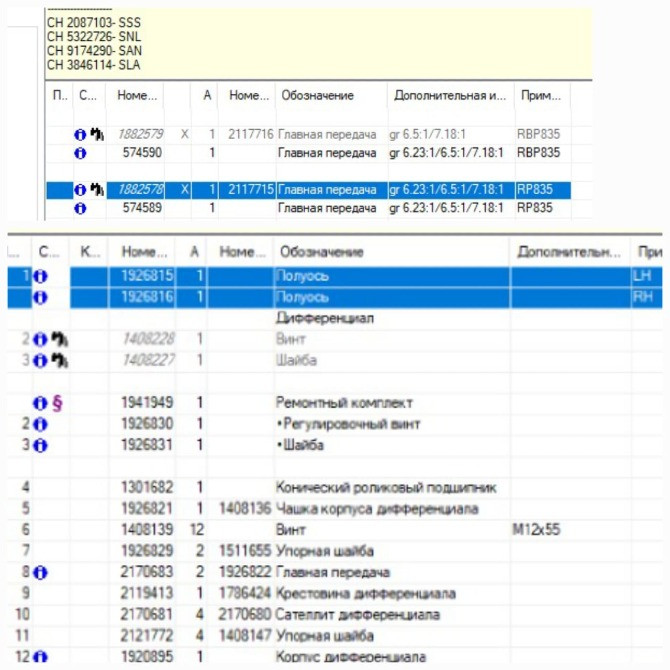Open info icon for Регулировочный винт 1926830
The width and height of the screenshot is (670, 670).
(41, 424)
